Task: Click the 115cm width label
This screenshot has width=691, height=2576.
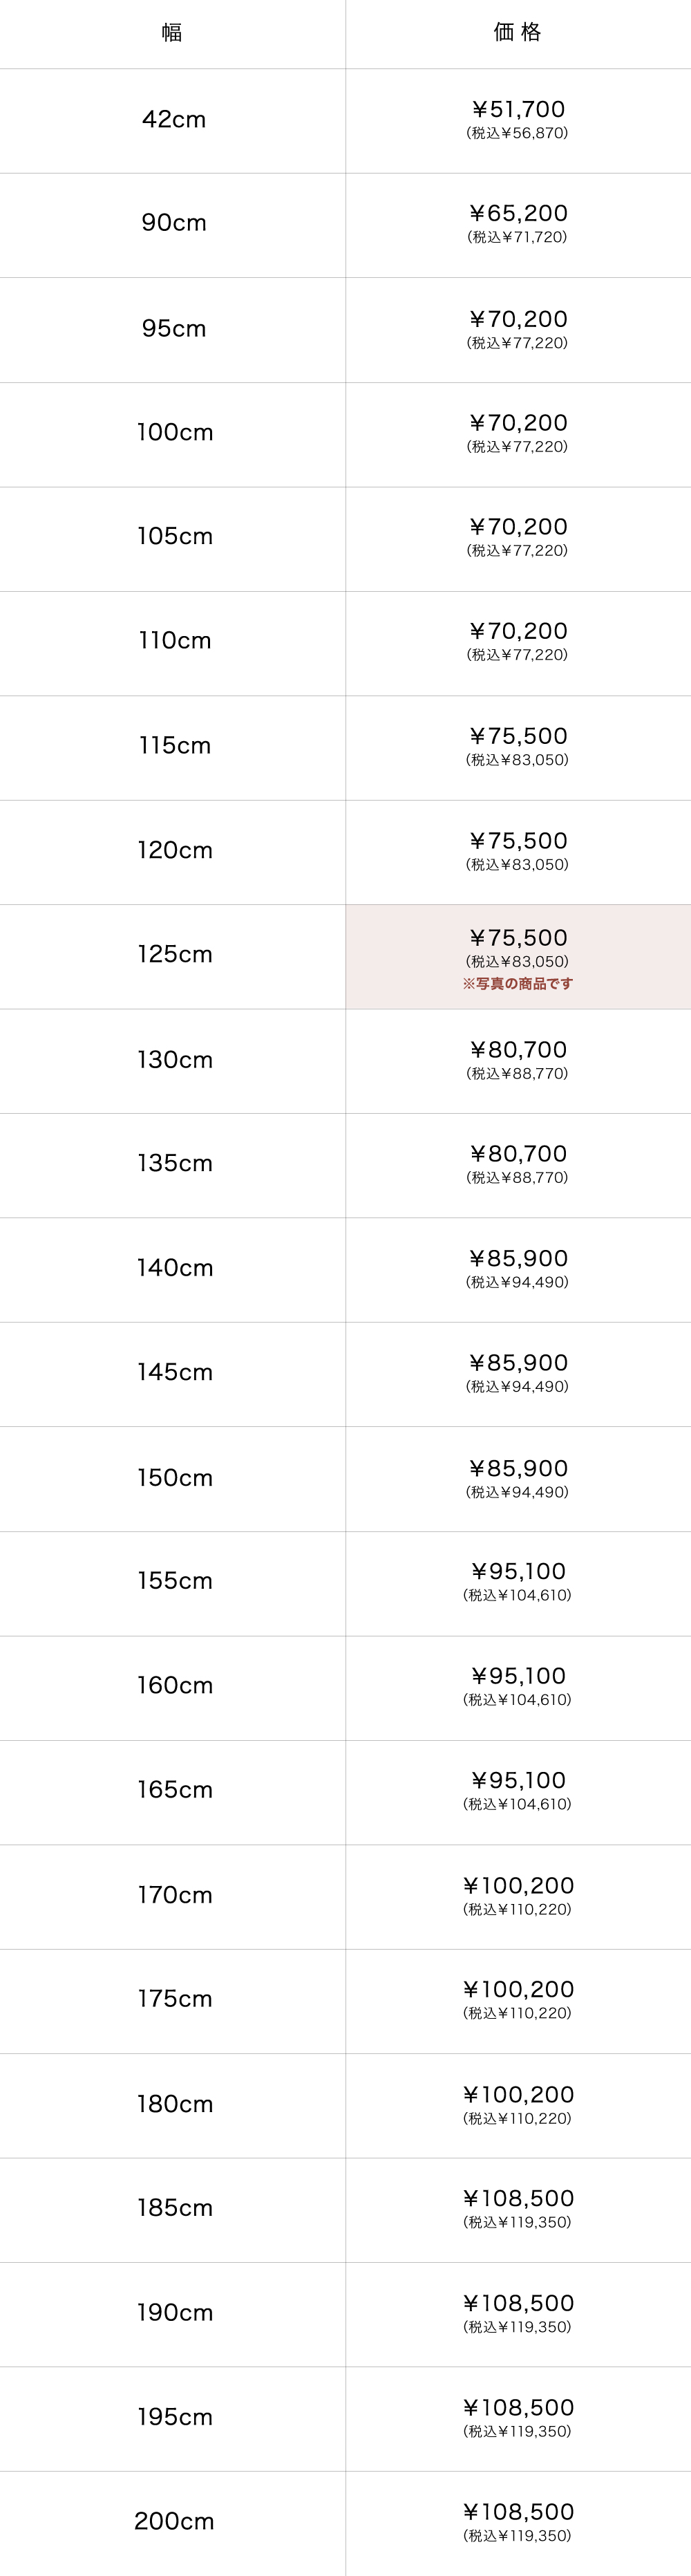Action: [174, 746]
